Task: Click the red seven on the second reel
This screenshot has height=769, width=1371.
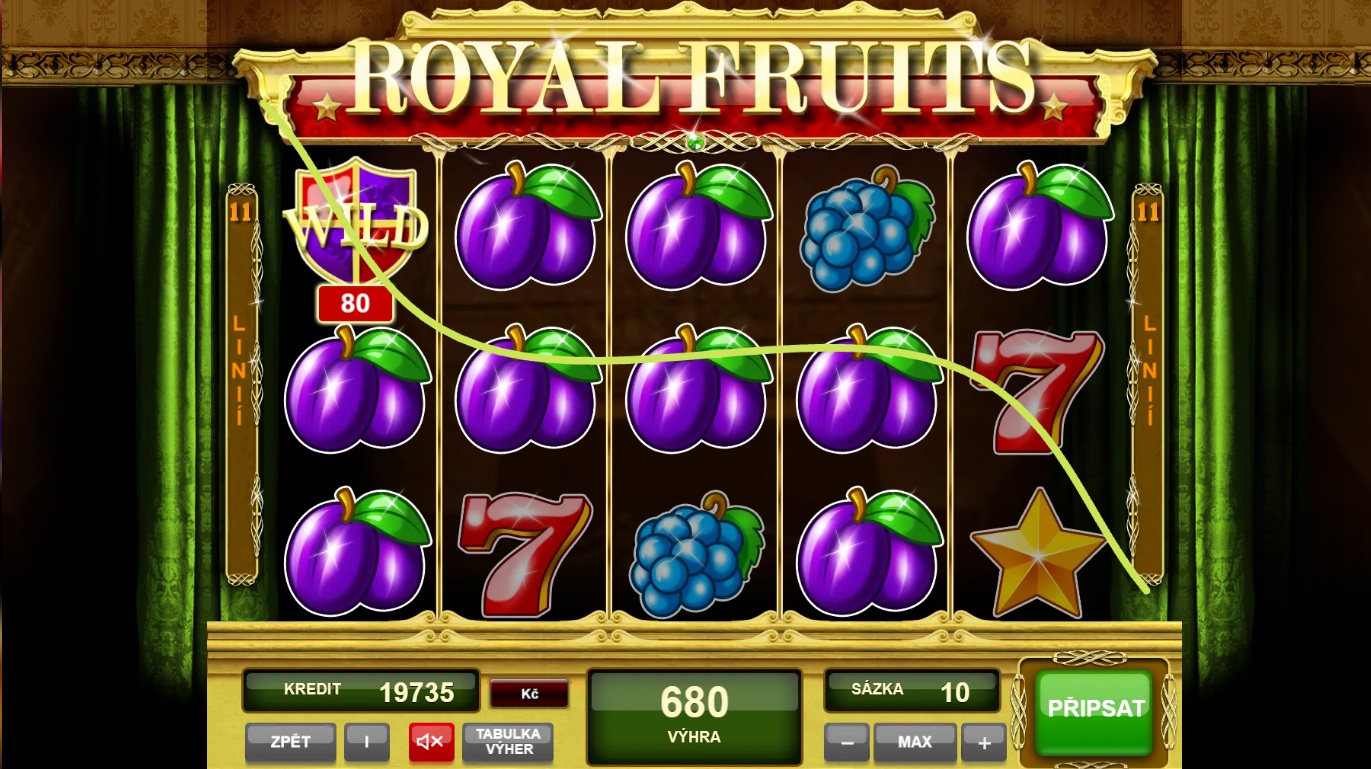Action: coord(523,553)
